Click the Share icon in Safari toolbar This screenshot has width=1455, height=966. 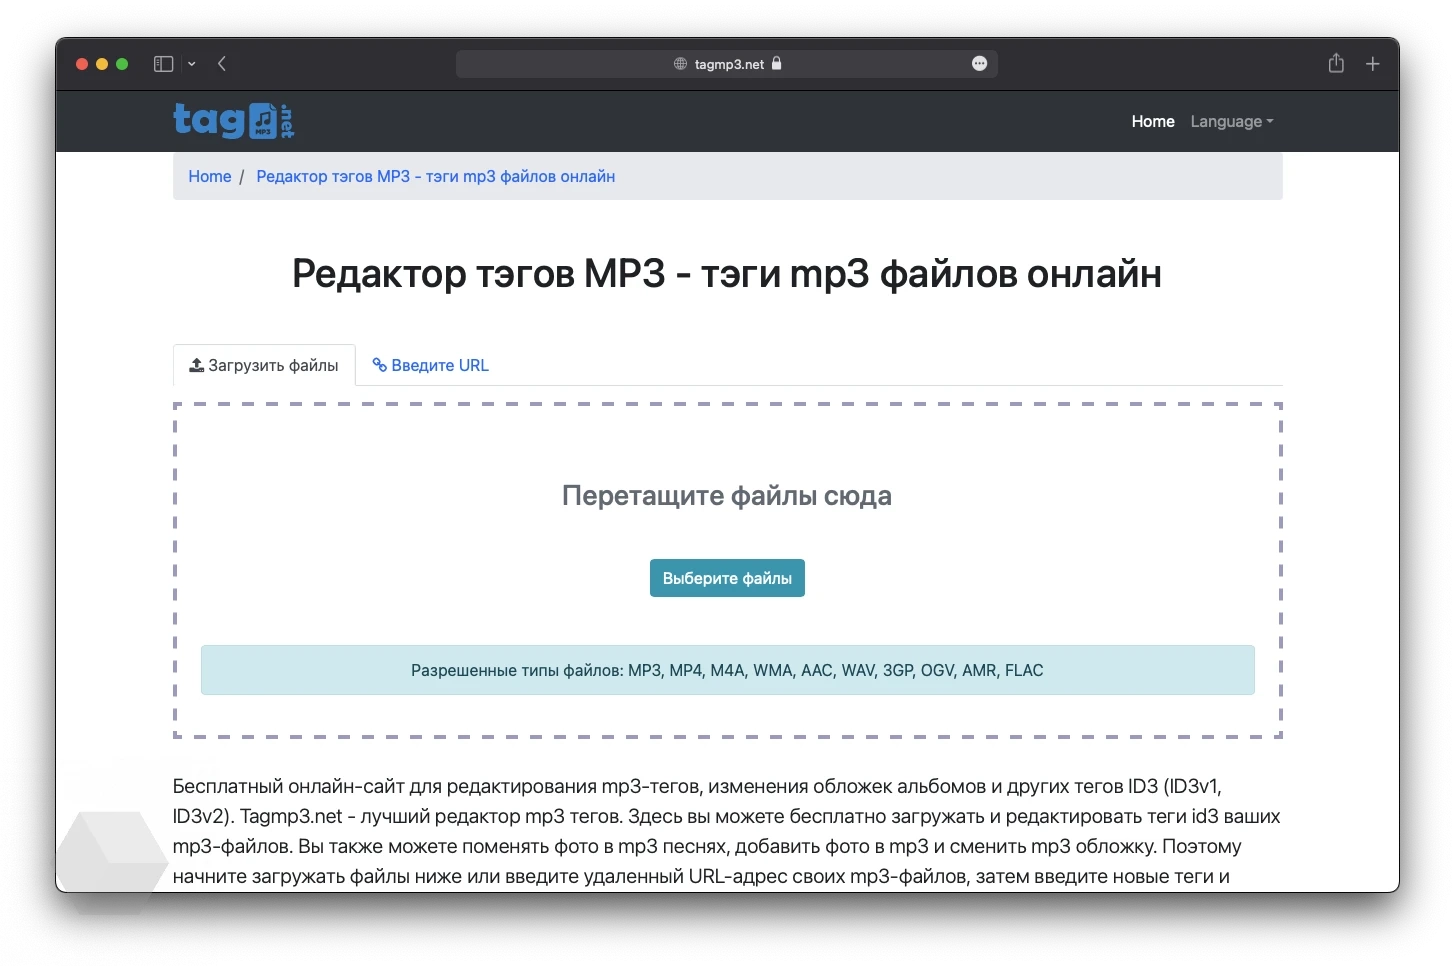[1336, 63]
